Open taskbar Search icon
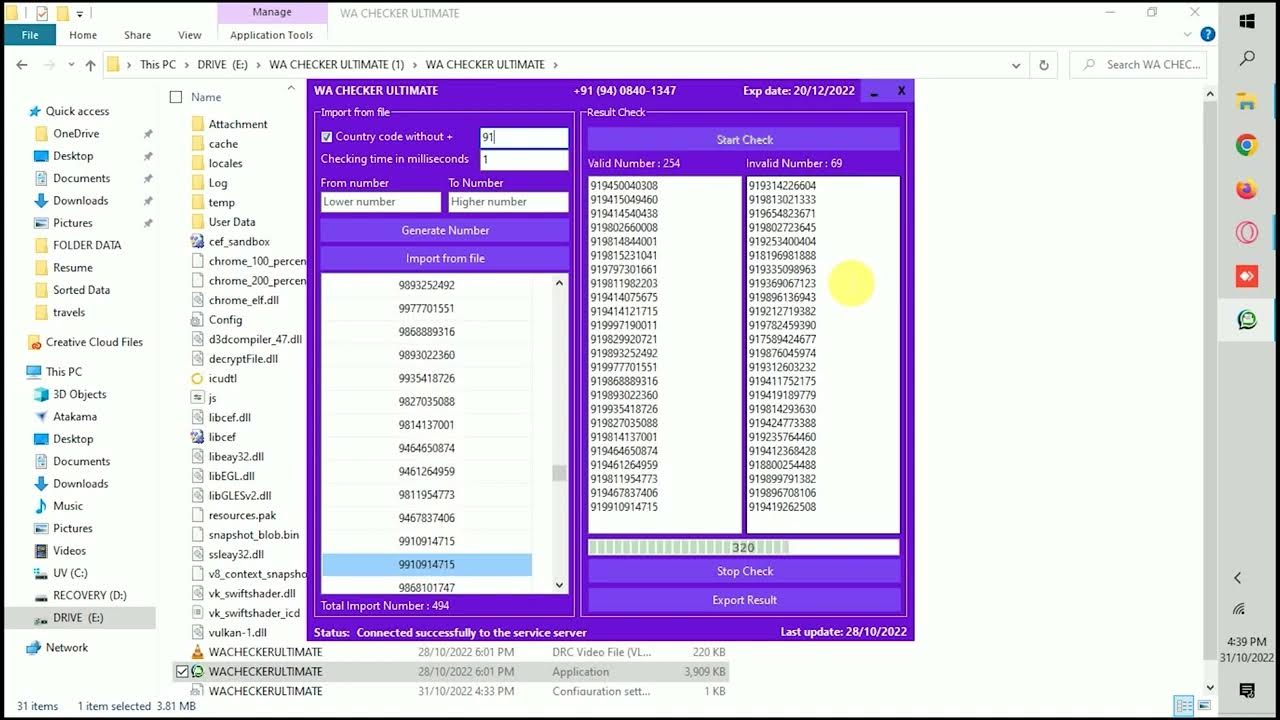The width and height of the screenshot is (1280, 720). [1247, 59]
